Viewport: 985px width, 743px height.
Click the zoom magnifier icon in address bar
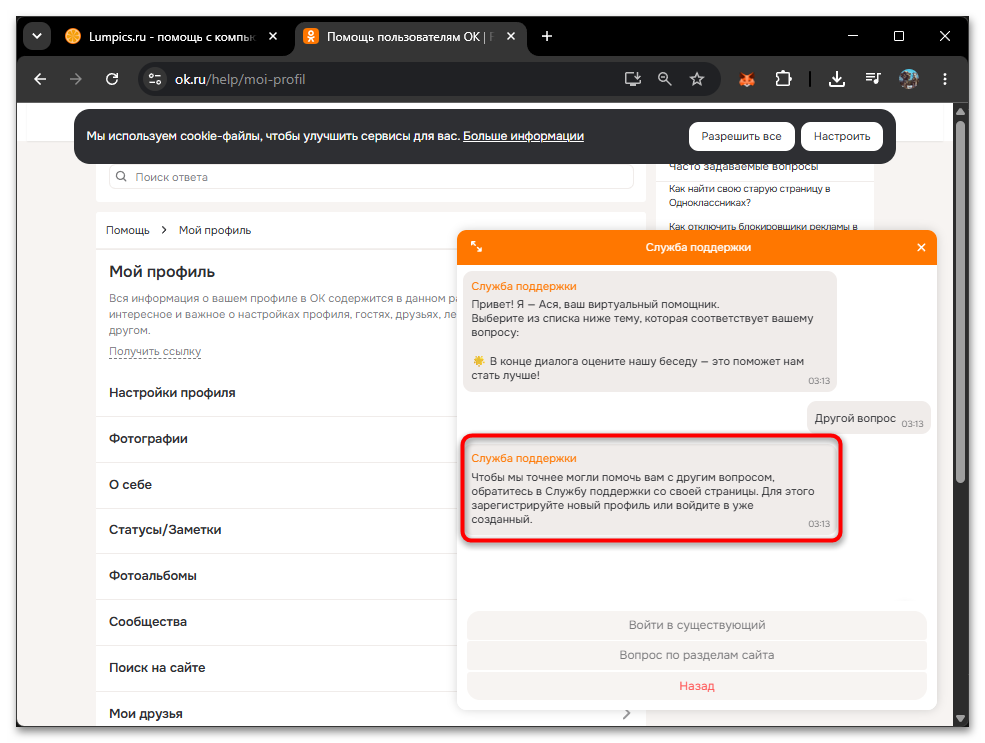click(x=665, y=79)
